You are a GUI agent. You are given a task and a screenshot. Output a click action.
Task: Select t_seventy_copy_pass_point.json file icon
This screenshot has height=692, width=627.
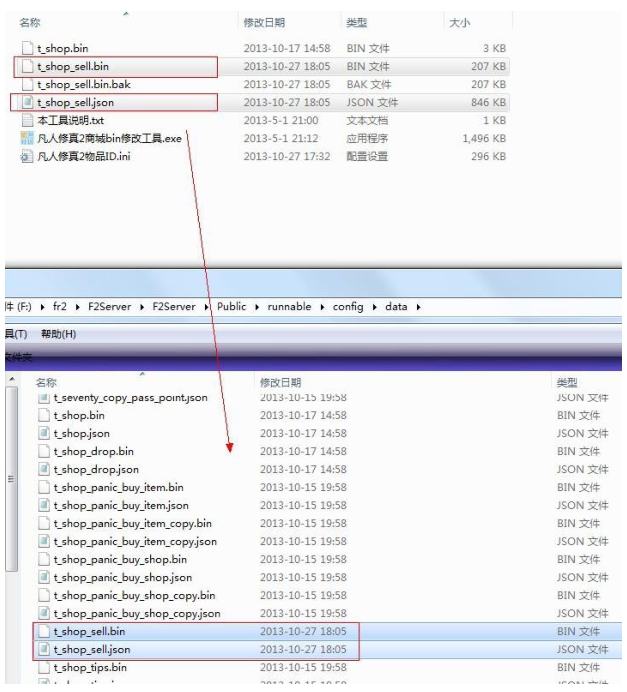44,398
